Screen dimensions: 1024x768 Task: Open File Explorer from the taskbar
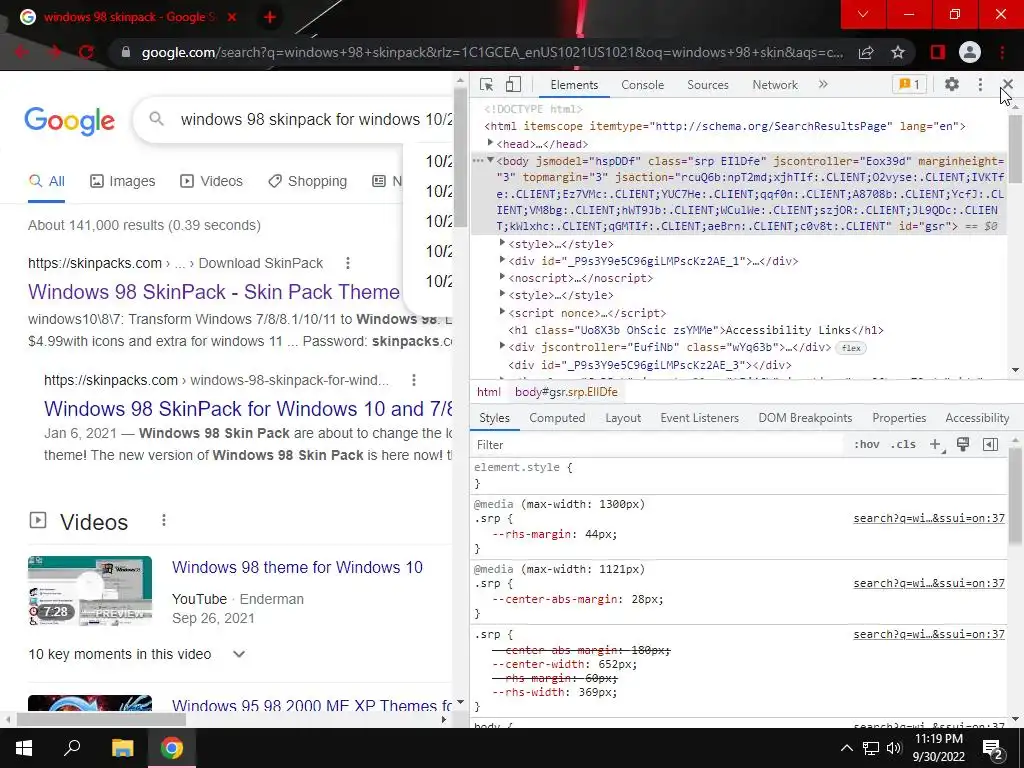point(122,748)
